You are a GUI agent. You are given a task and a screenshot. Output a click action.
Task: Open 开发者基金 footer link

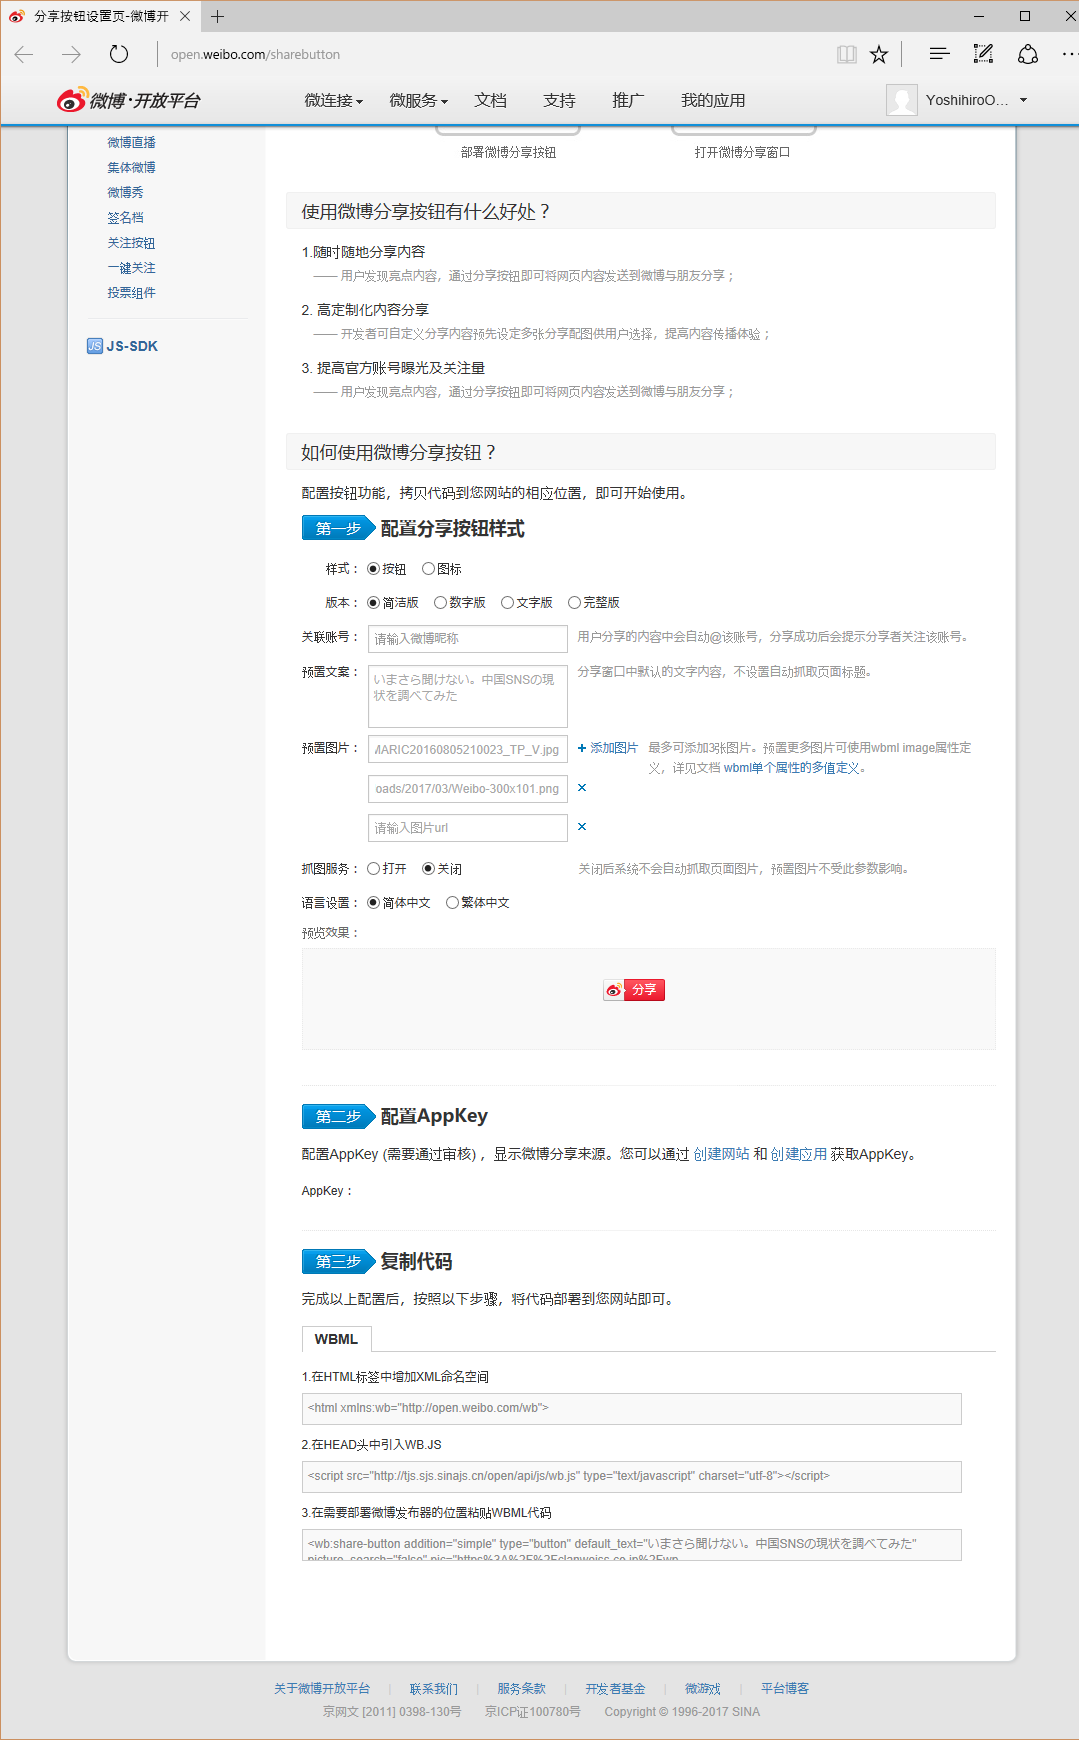tap(616, 1689)
